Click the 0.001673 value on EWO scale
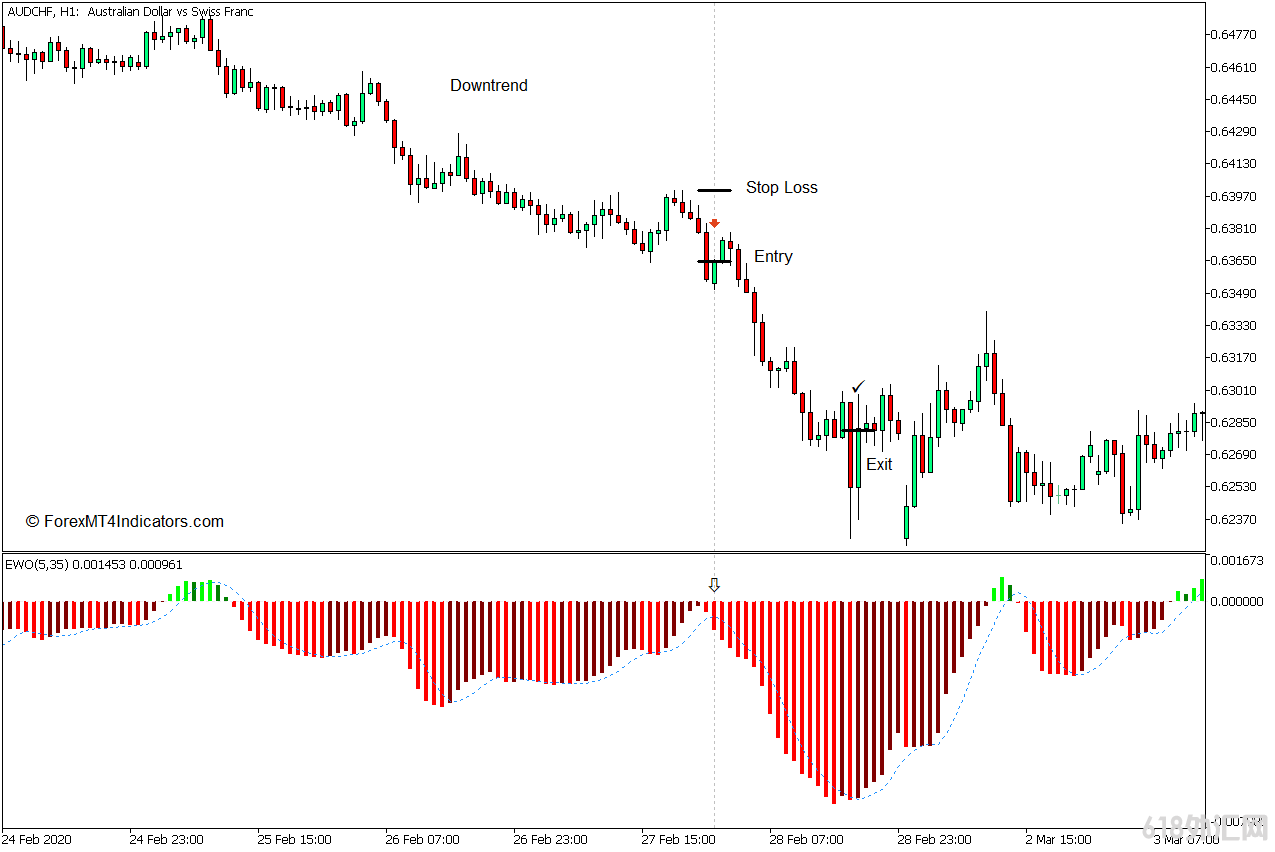The image size is (1275, 852). click(1237, 561)
